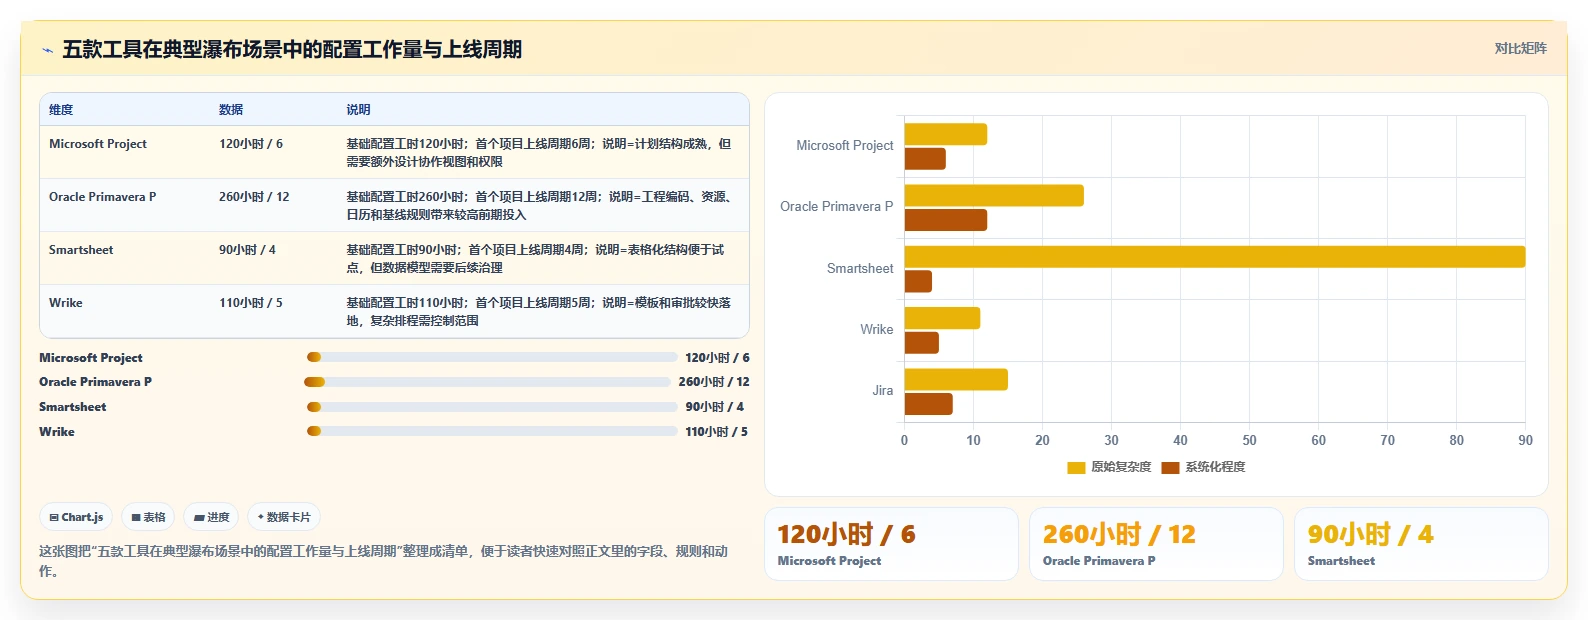Image resolution: width=1588 pixels, height=620 pixels.
Task: Click the 维度 column header
Action: coord(61,110)
